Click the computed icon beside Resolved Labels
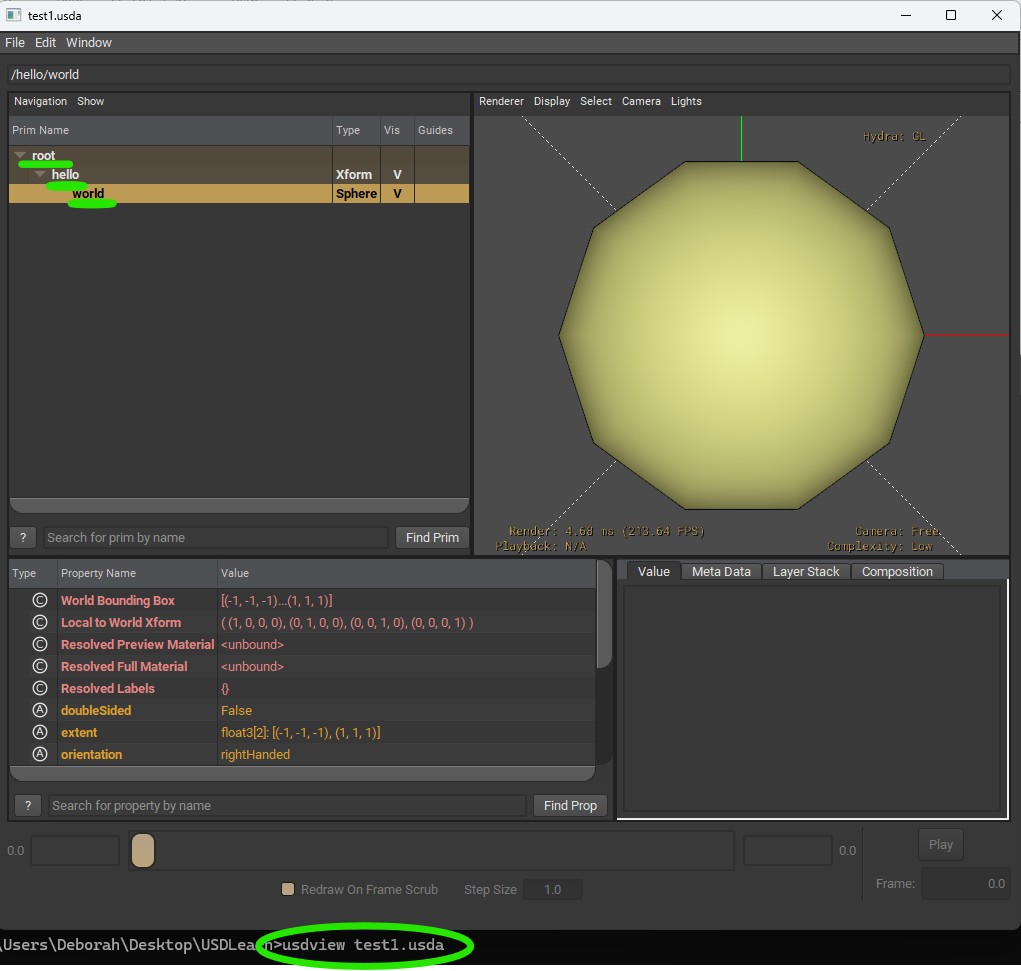This screenshot has width=1021, height=971. point(40,689)
